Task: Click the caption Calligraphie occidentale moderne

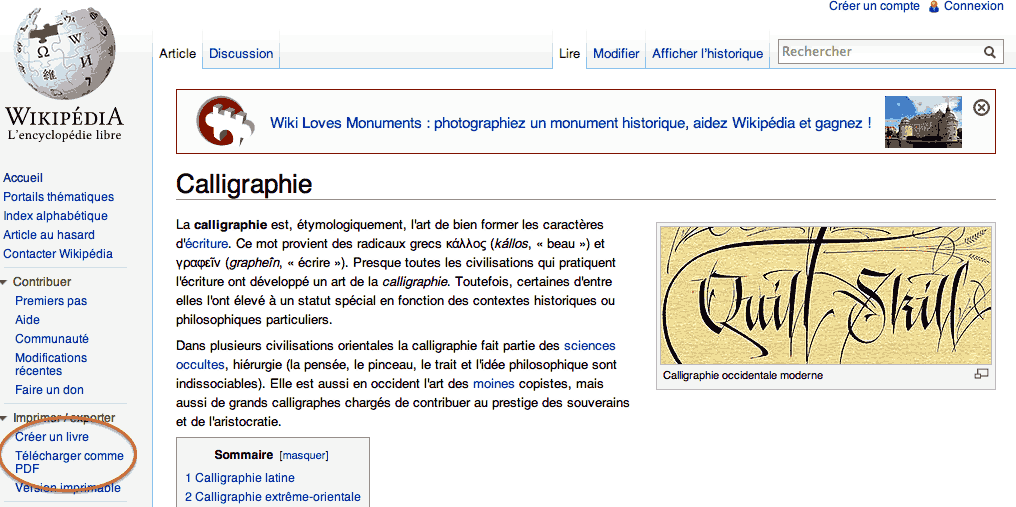Action: click(x=743, y=375)
